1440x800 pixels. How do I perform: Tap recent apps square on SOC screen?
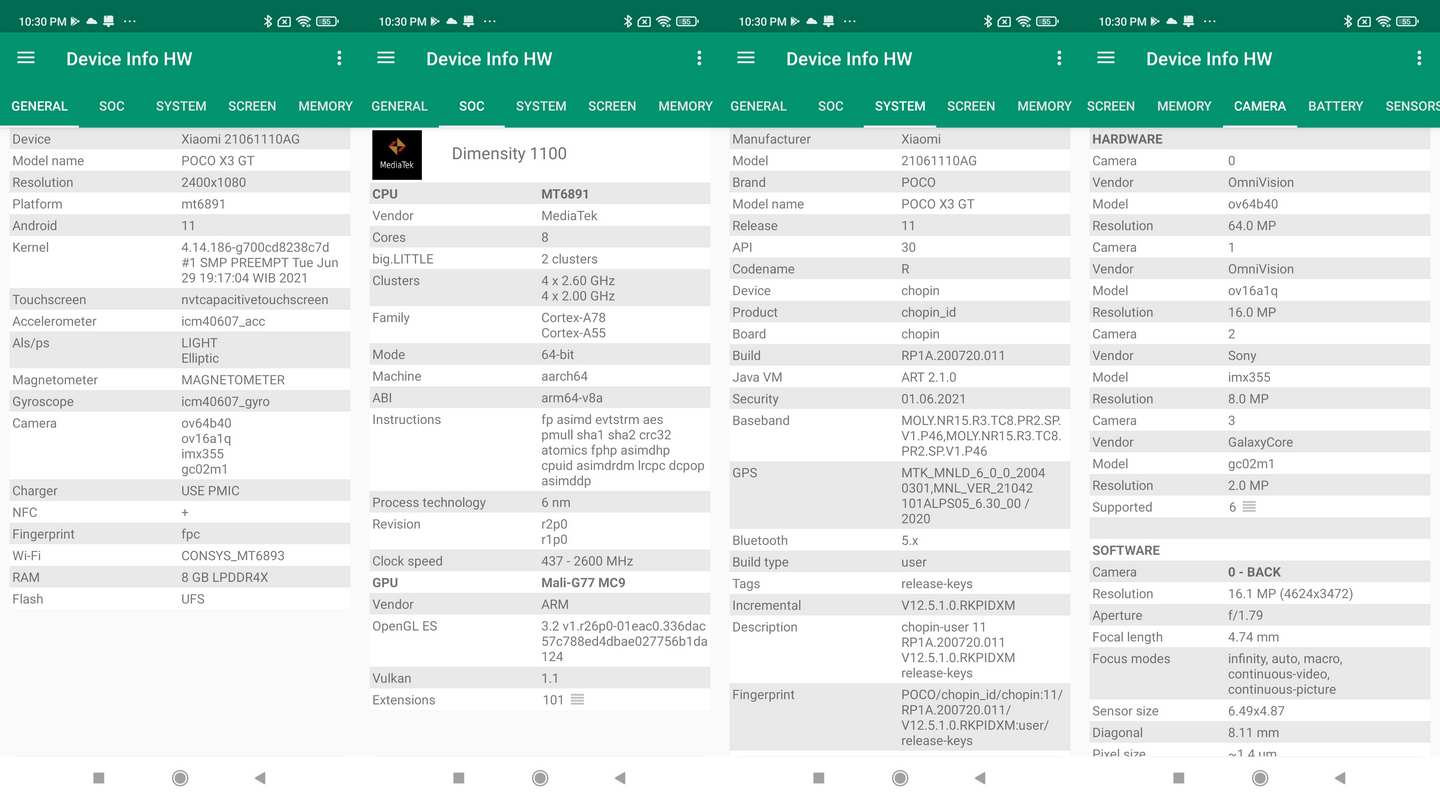click(x=458, y=778)
